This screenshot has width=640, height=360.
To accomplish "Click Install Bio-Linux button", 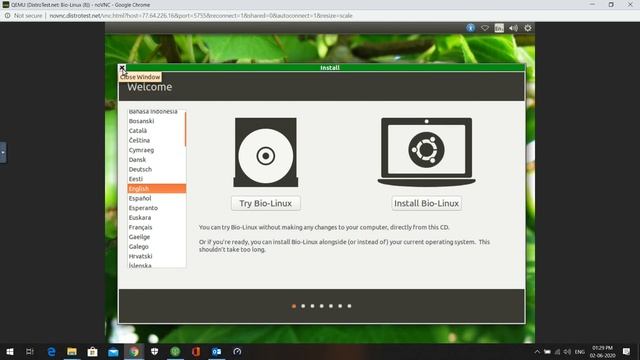I will (427, 203).
